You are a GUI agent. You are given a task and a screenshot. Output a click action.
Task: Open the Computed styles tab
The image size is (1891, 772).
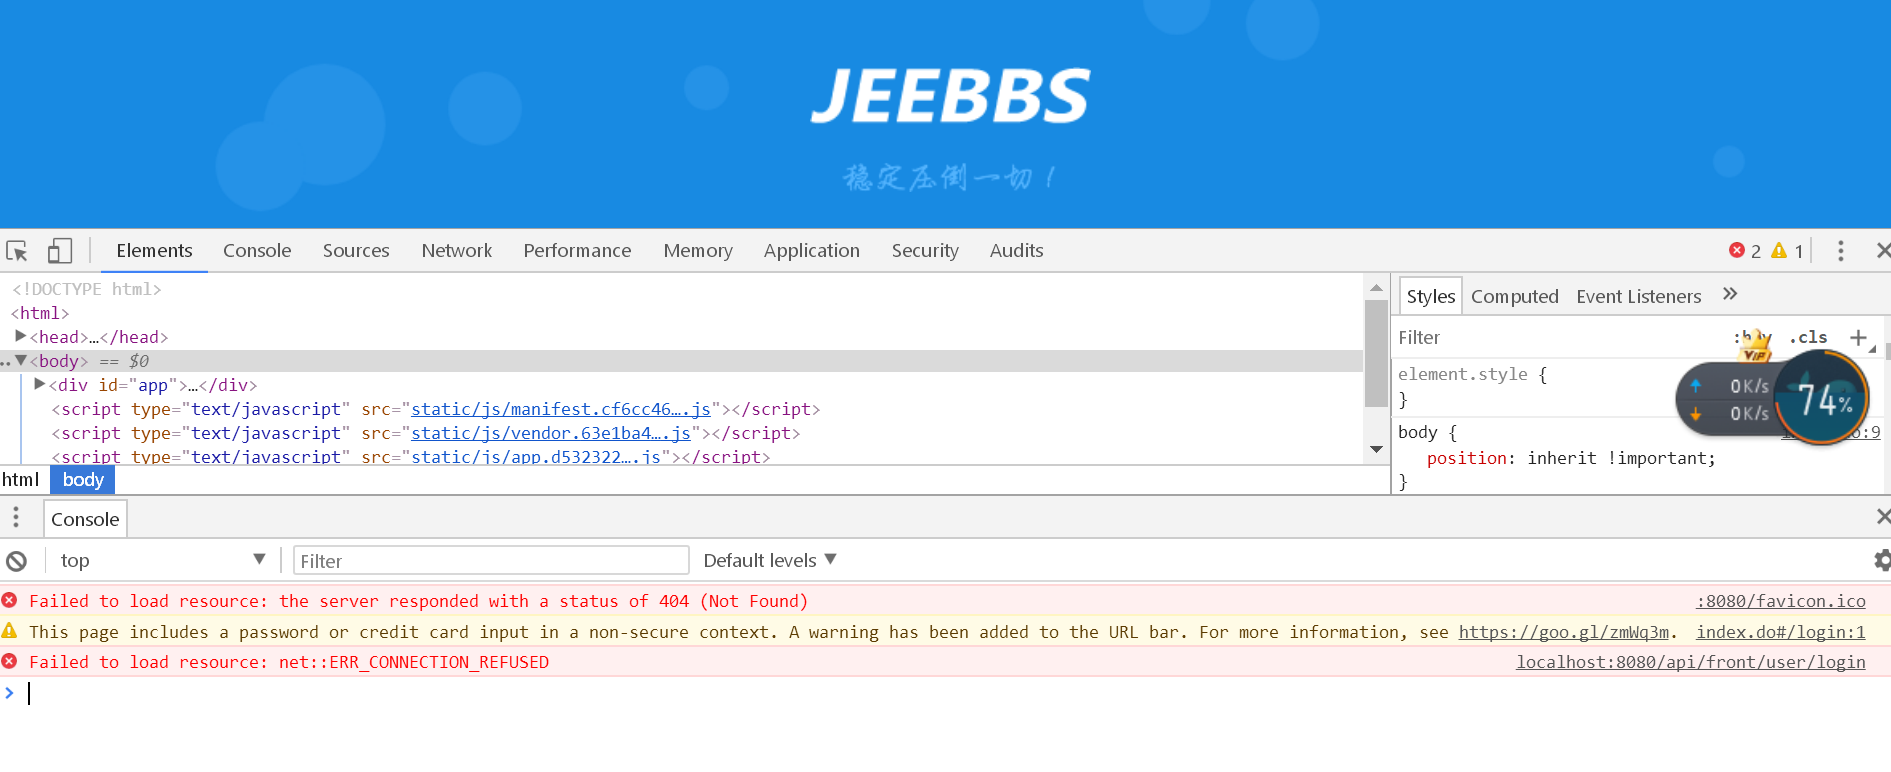(1514, 296)
